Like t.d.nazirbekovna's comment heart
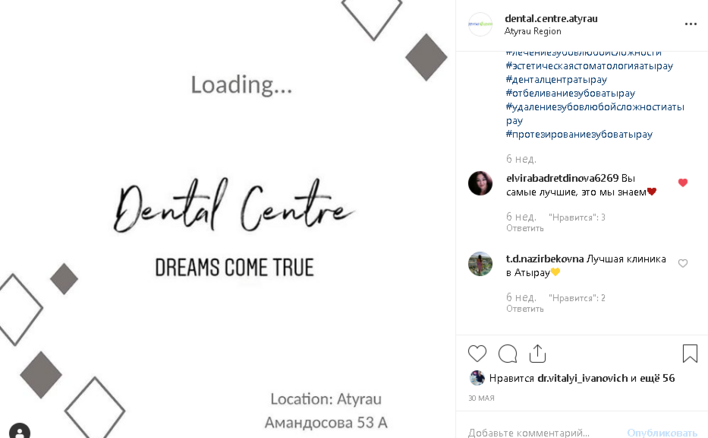 [683, 263]
